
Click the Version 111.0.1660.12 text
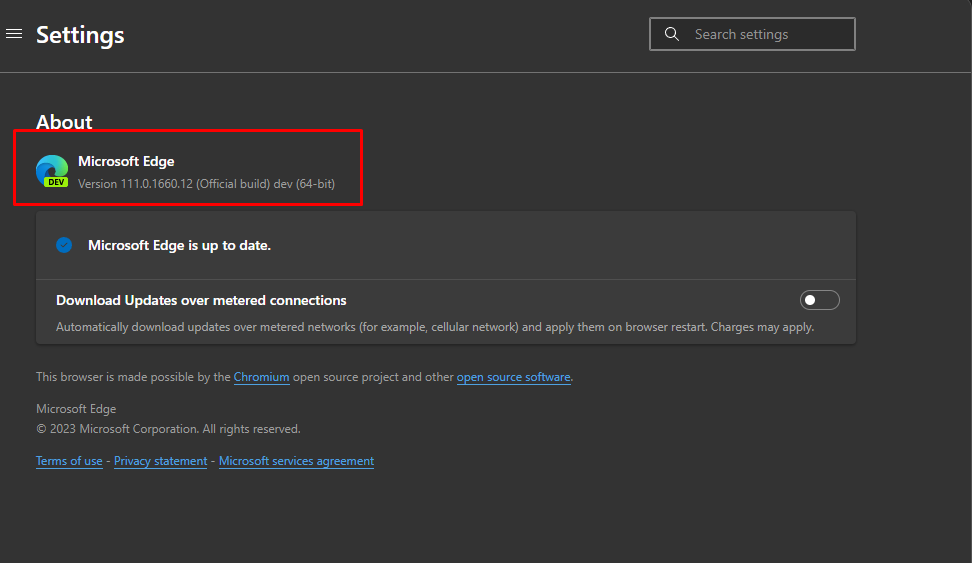[x=206, y=184]
